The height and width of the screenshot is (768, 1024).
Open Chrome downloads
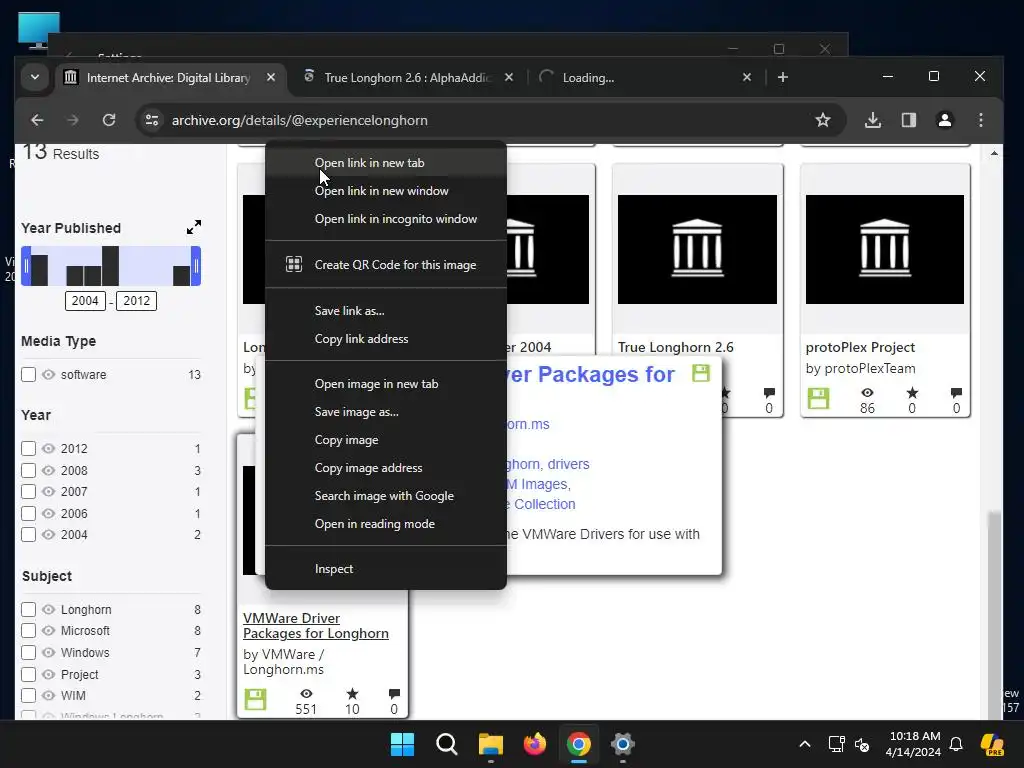(872, 120)
